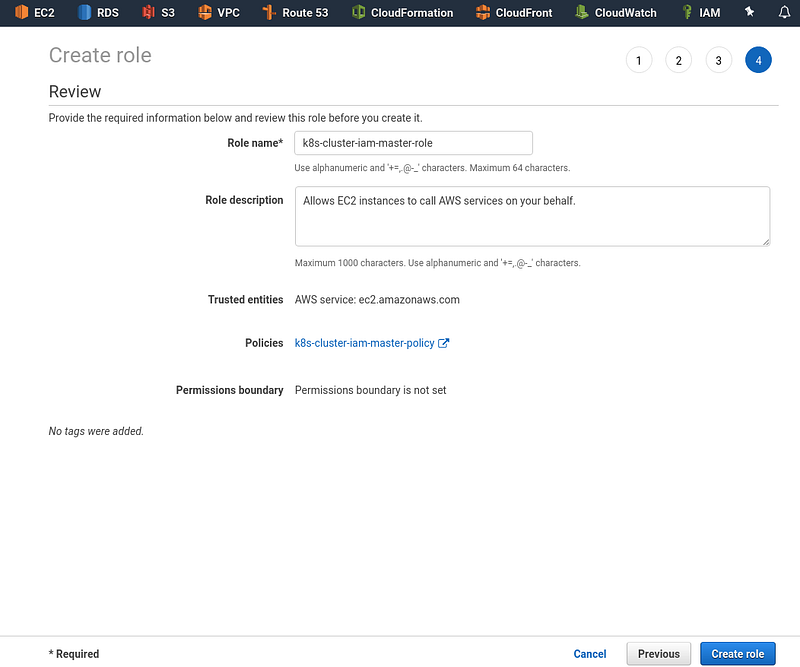Click the Role name input field

click(x=413, y=143)
